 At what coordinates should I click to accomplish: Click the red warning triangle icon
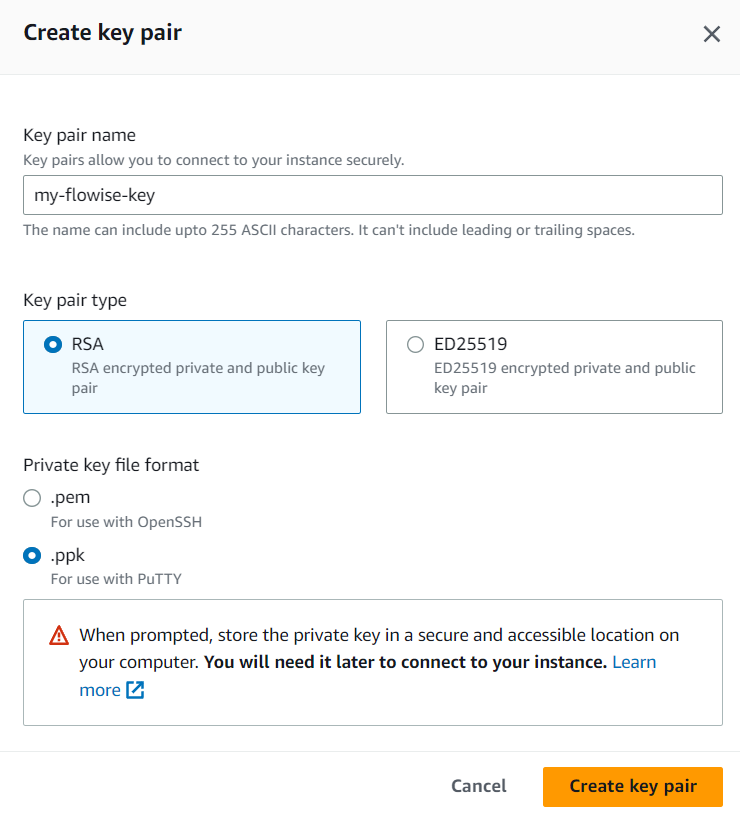click(x=60, y=635)
